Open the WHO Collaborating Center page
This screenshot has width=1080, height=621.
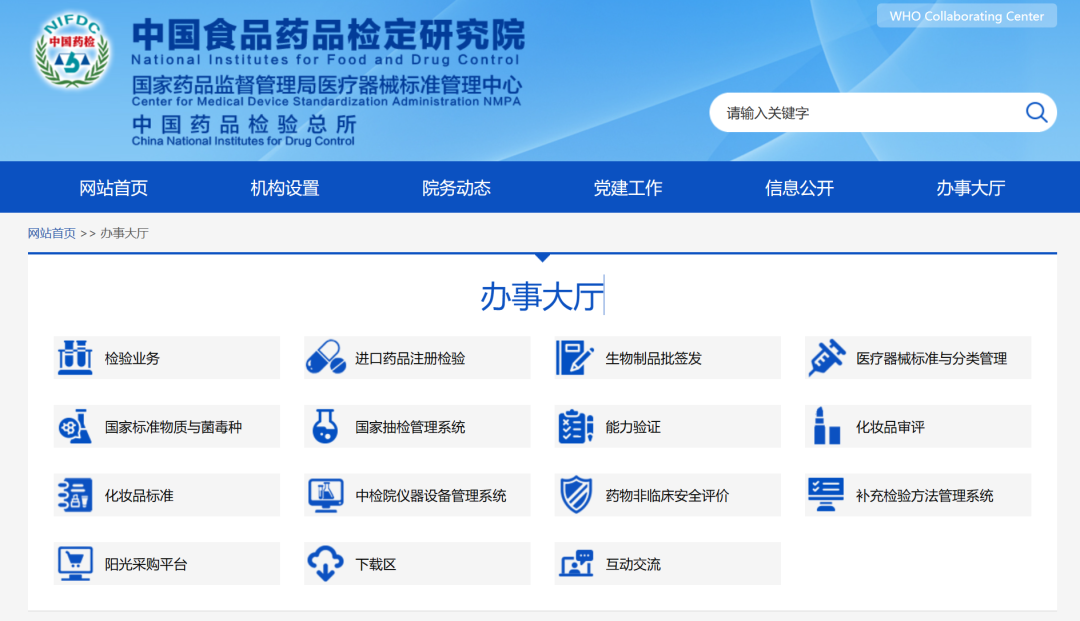[966, 16]
